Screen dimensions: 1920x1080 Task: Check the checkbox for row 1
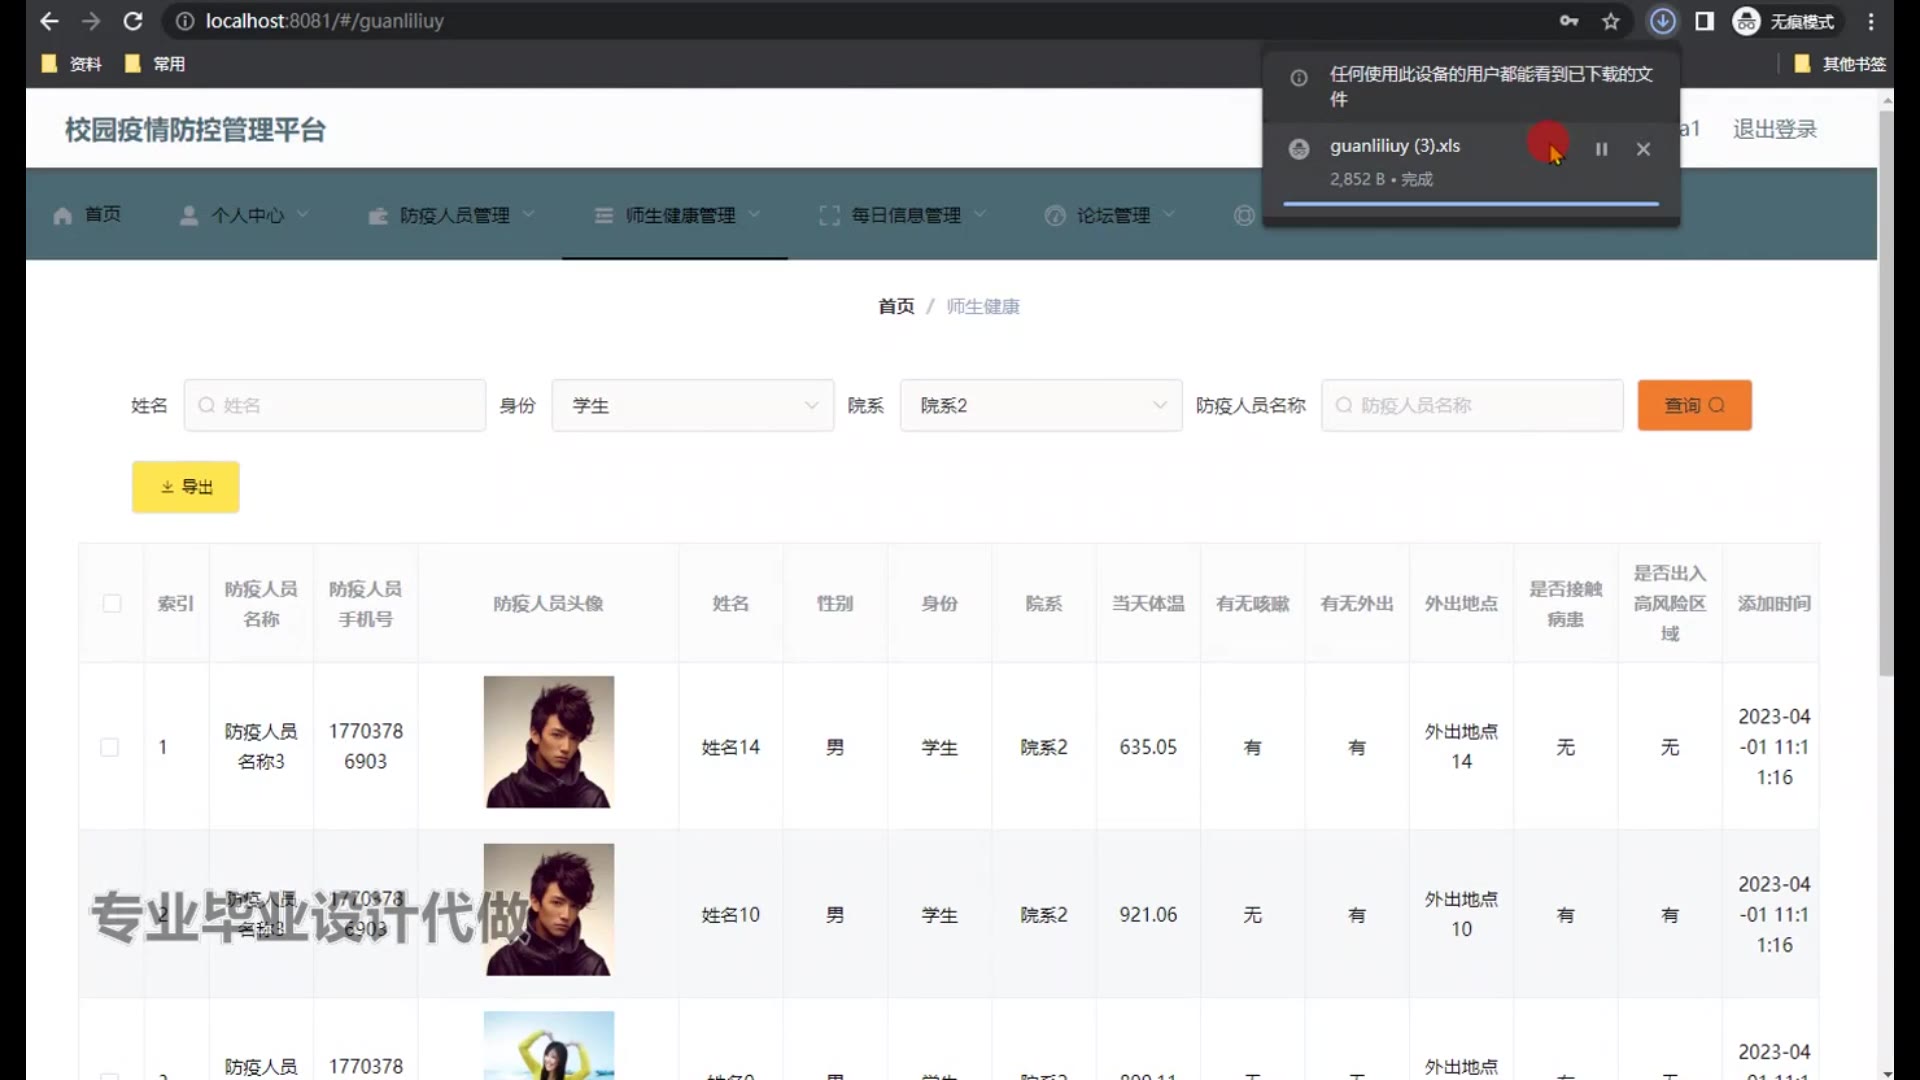[110, 747]
